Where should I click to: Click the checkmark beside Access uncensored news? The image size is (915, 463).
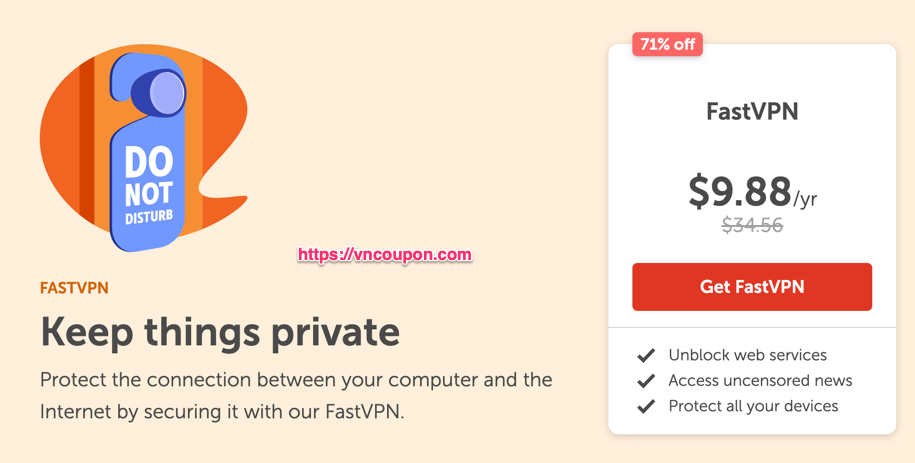tap(646, 381)
